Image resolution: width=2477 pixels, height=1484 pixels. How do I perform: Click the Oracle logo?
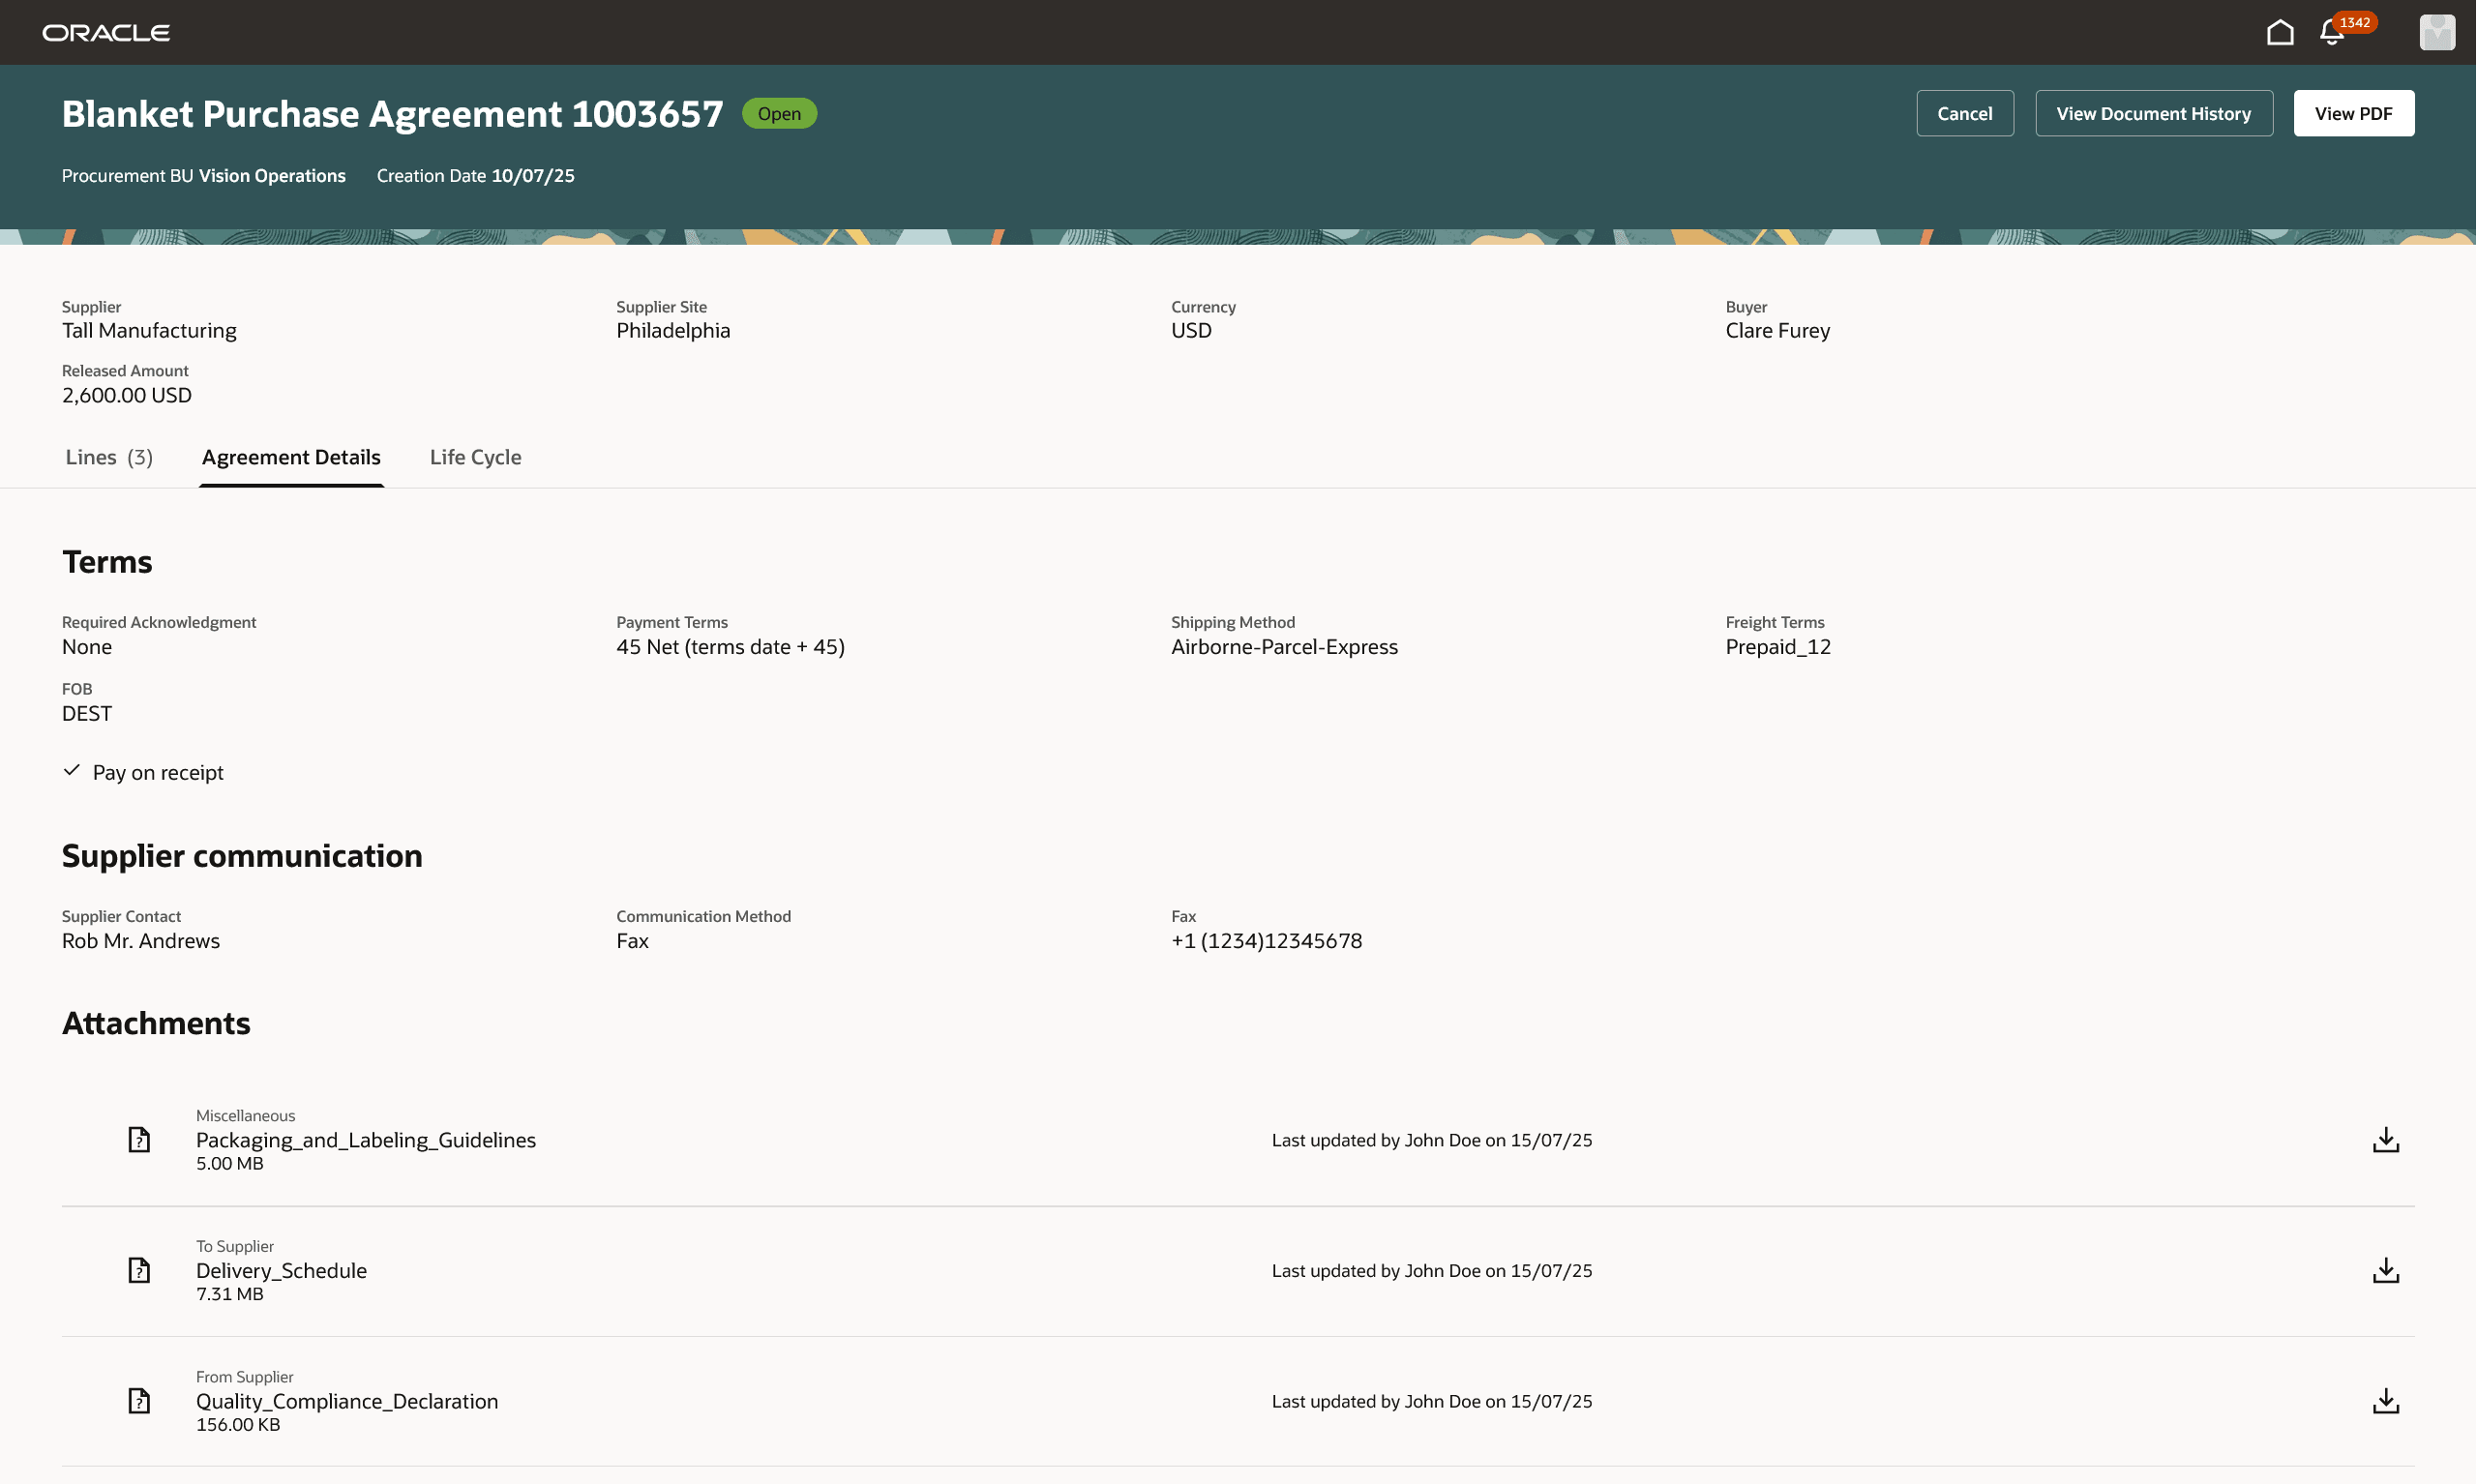tap(106, 33)
